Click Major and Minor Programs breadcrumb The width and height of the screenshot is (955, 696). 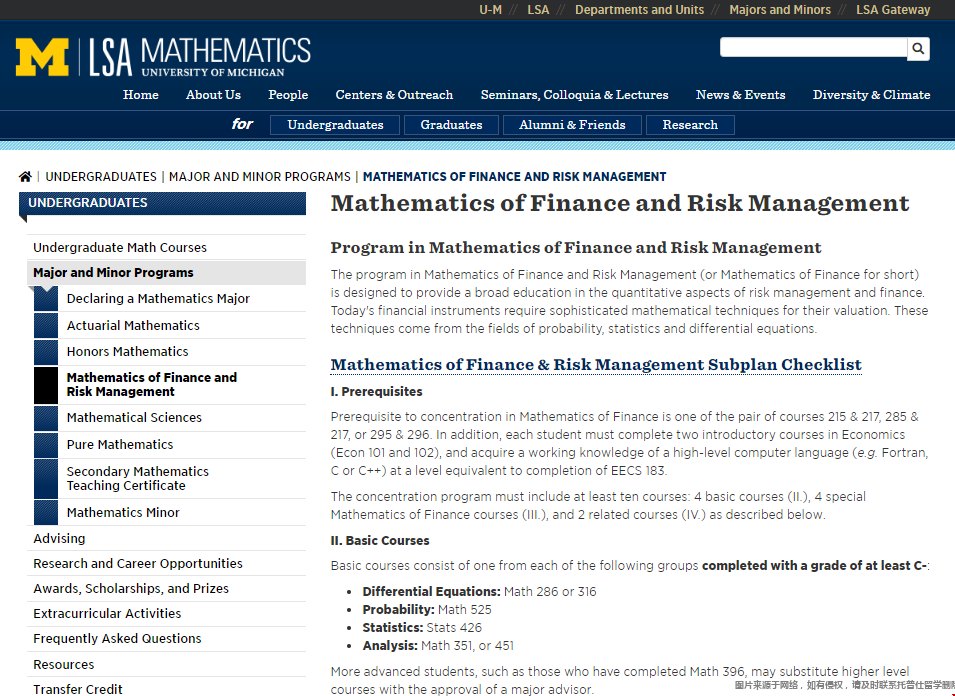(x=259, y=177)
